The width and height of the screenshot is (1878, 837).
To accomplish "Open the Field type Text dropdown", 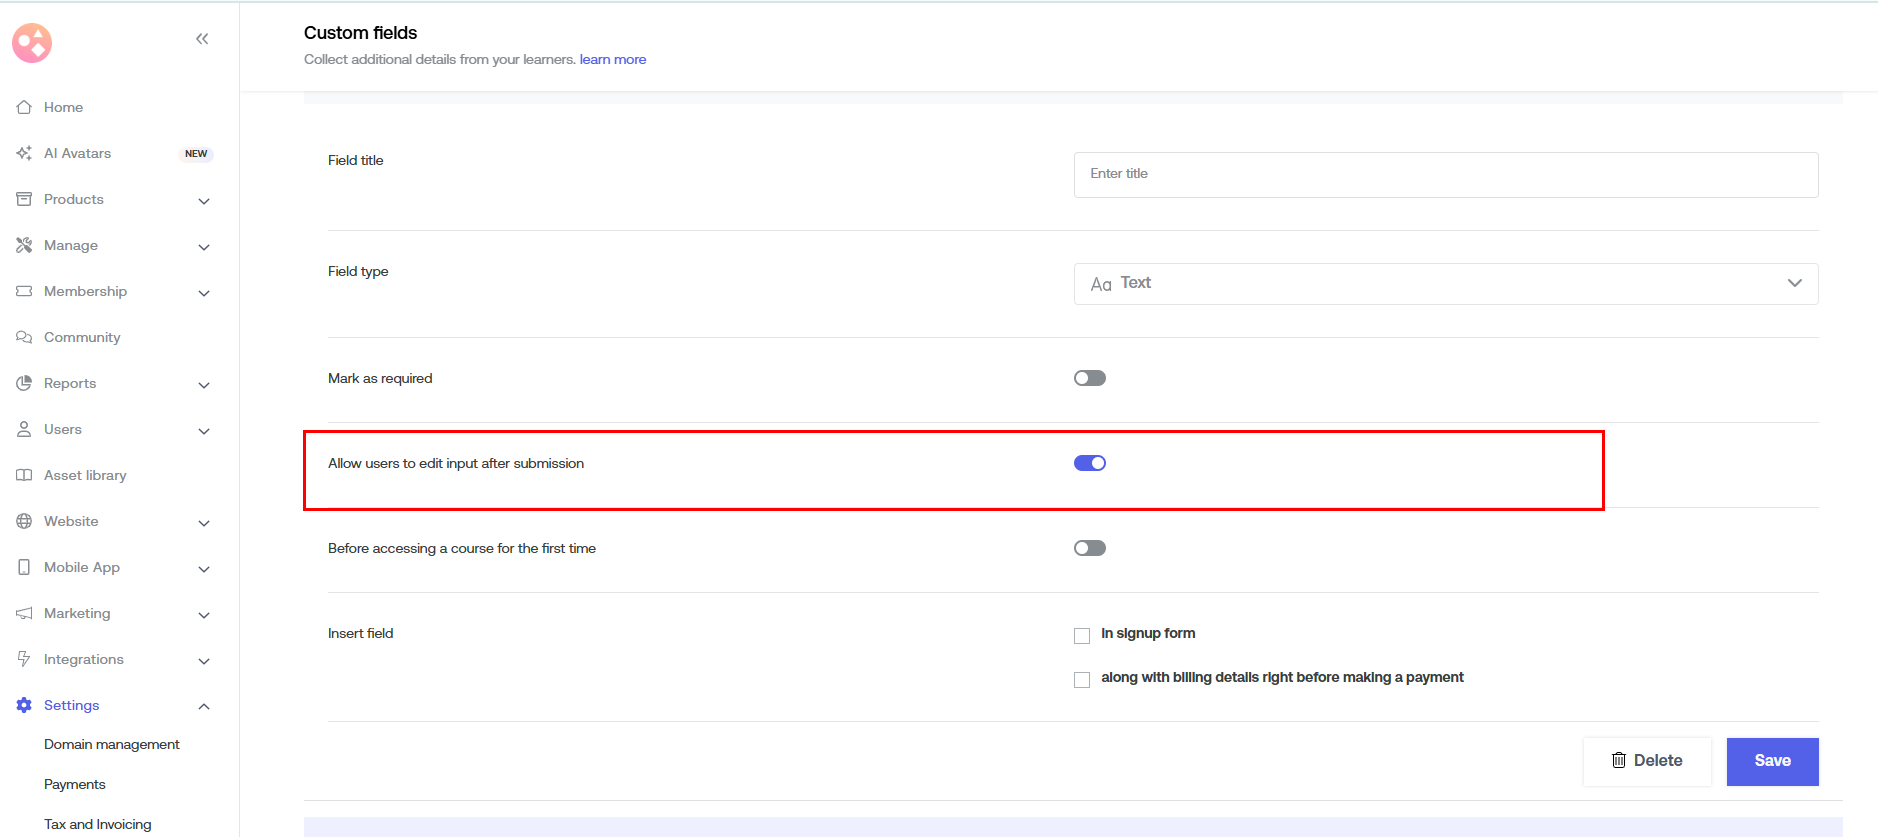I will pyautogui.click(x=1445, y=284).
